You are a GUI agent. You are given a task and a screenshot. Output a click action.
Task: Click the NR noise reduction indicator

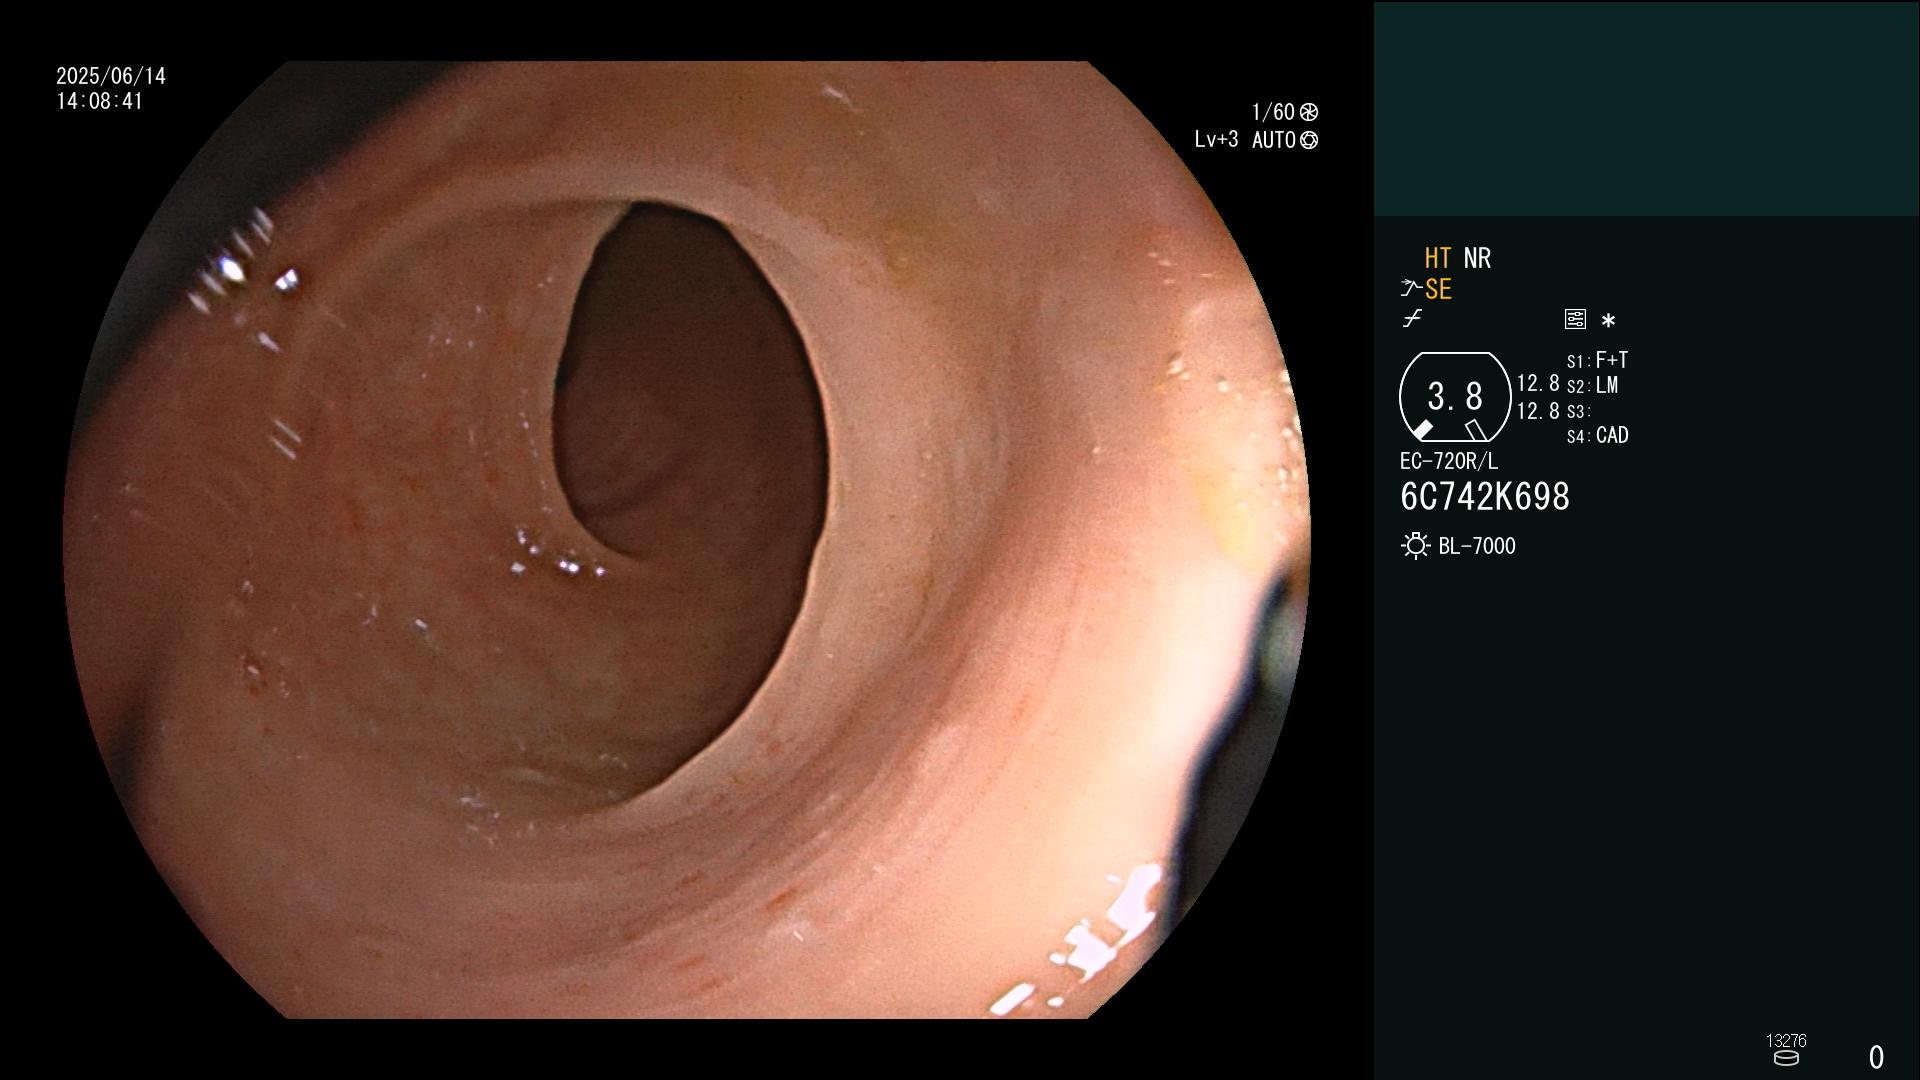tap(1477, 258)
